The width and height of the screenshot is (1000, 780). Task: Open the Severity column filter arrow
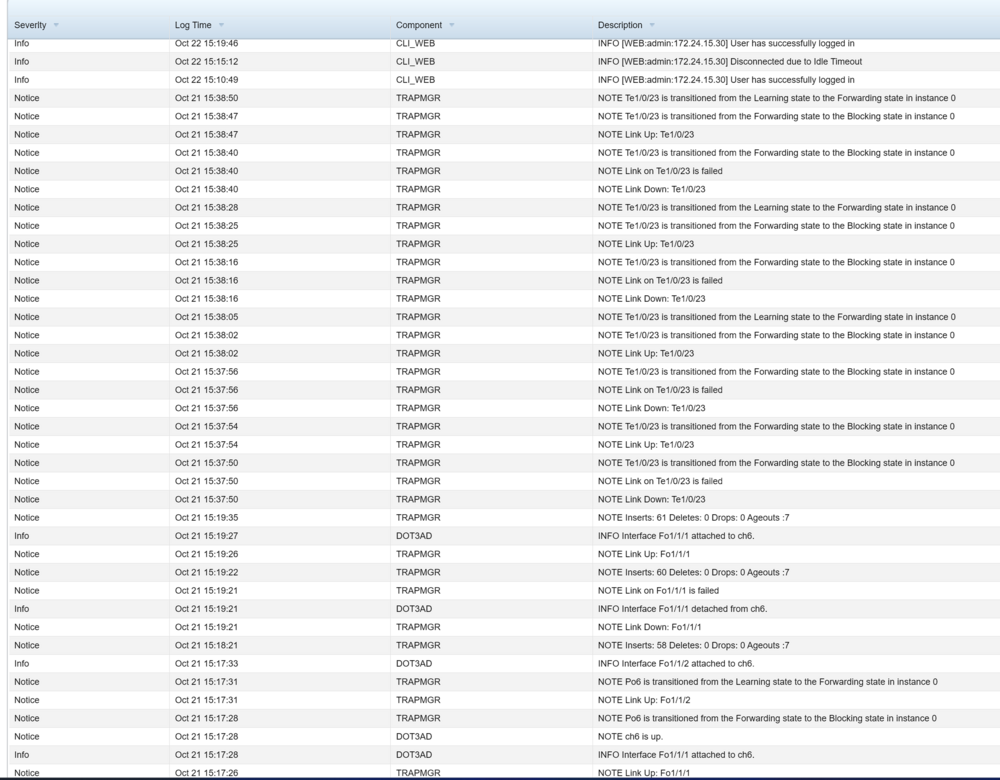pyautogui.click(x=56, y=25)
